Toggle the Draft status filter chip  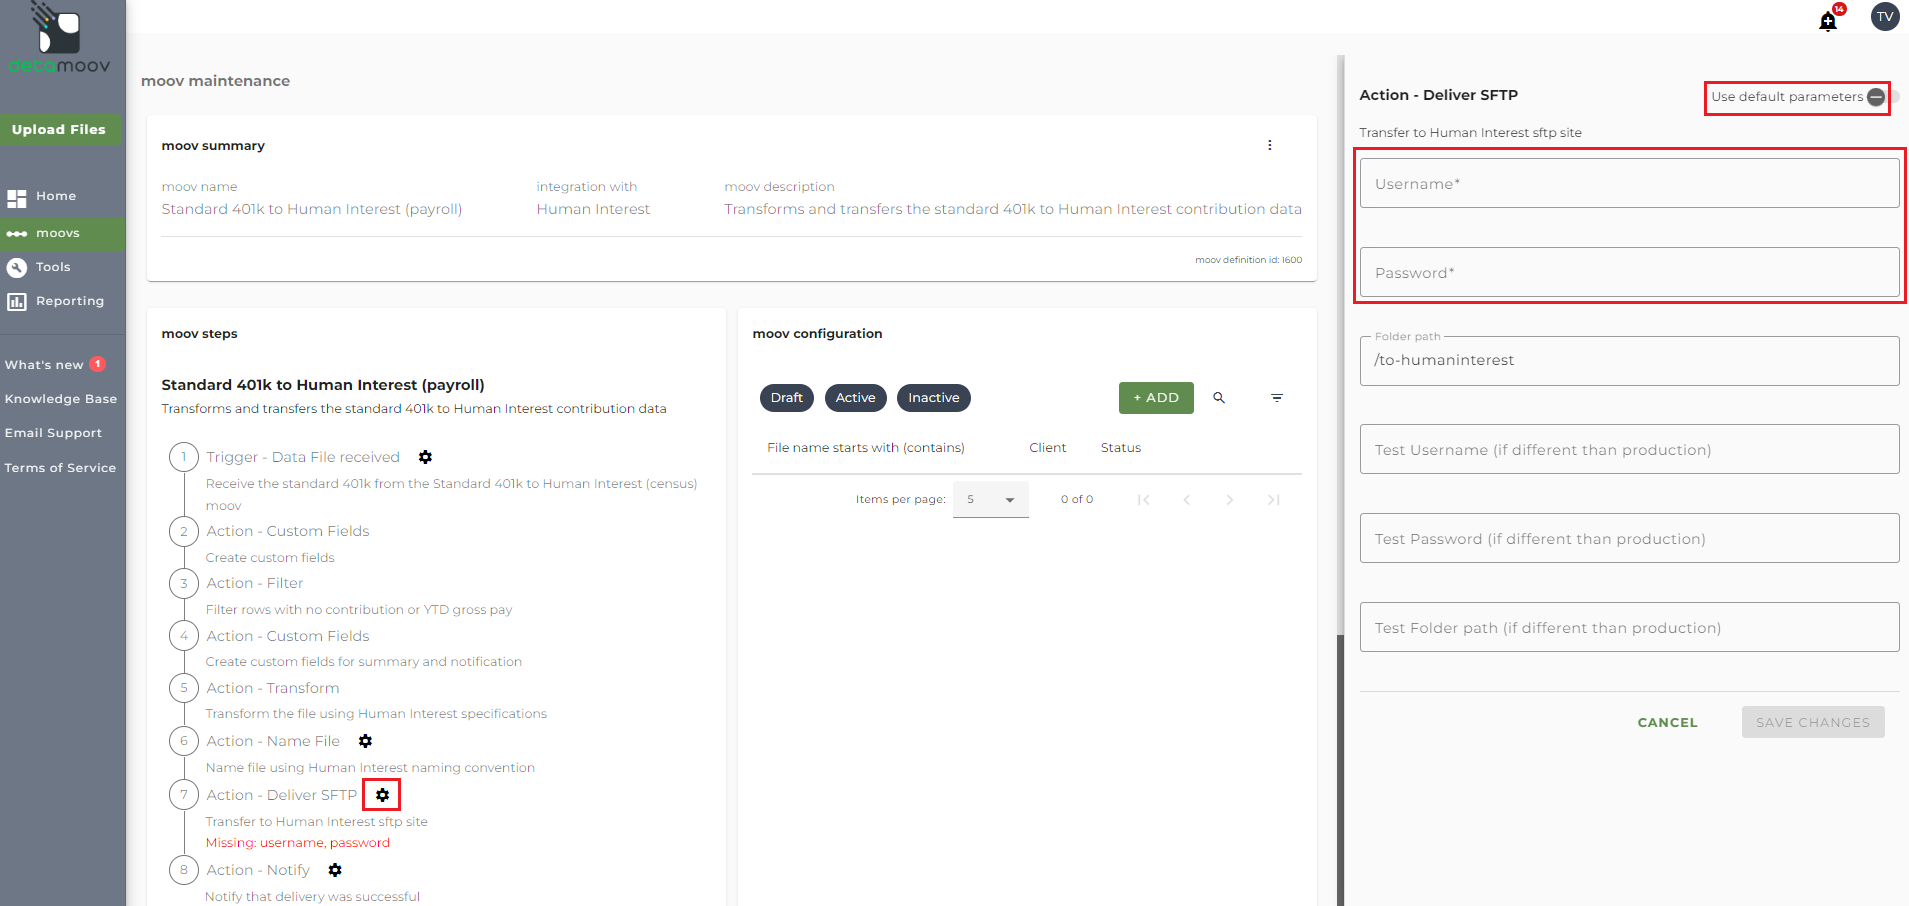tap(787, 398)
